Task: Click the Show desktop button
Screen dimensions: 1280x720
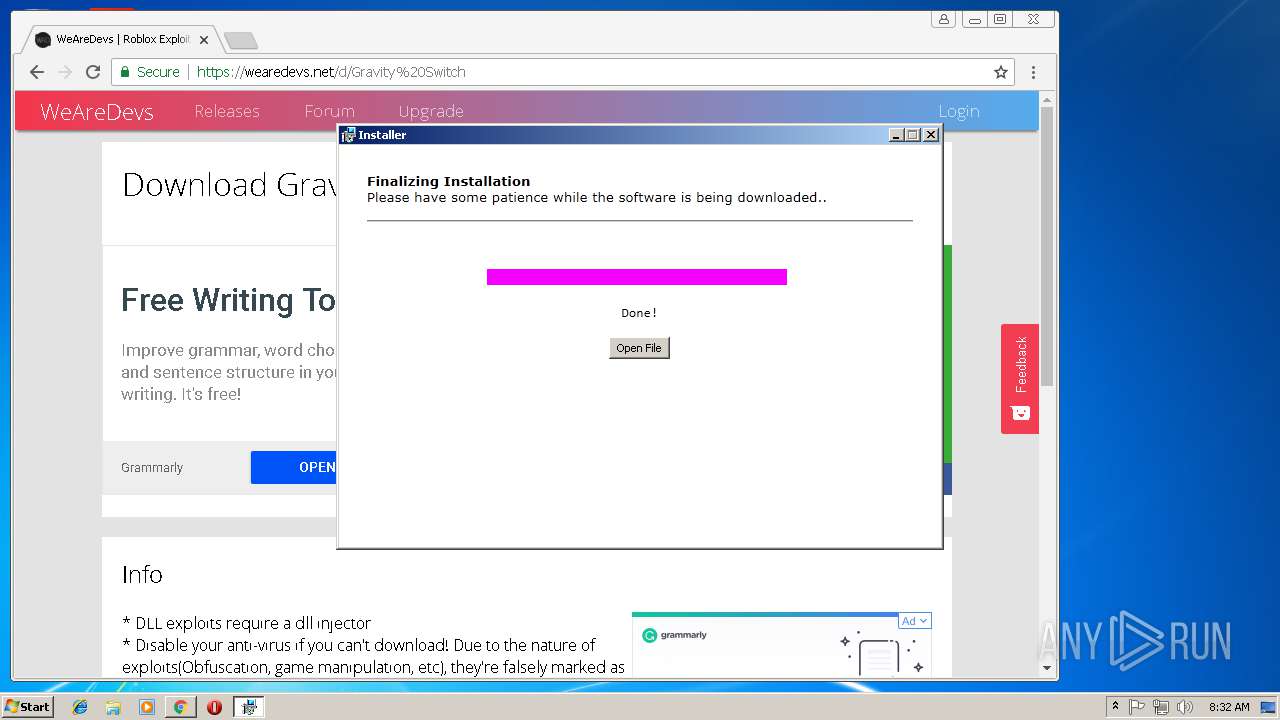Action: [x=1268, y=707]
